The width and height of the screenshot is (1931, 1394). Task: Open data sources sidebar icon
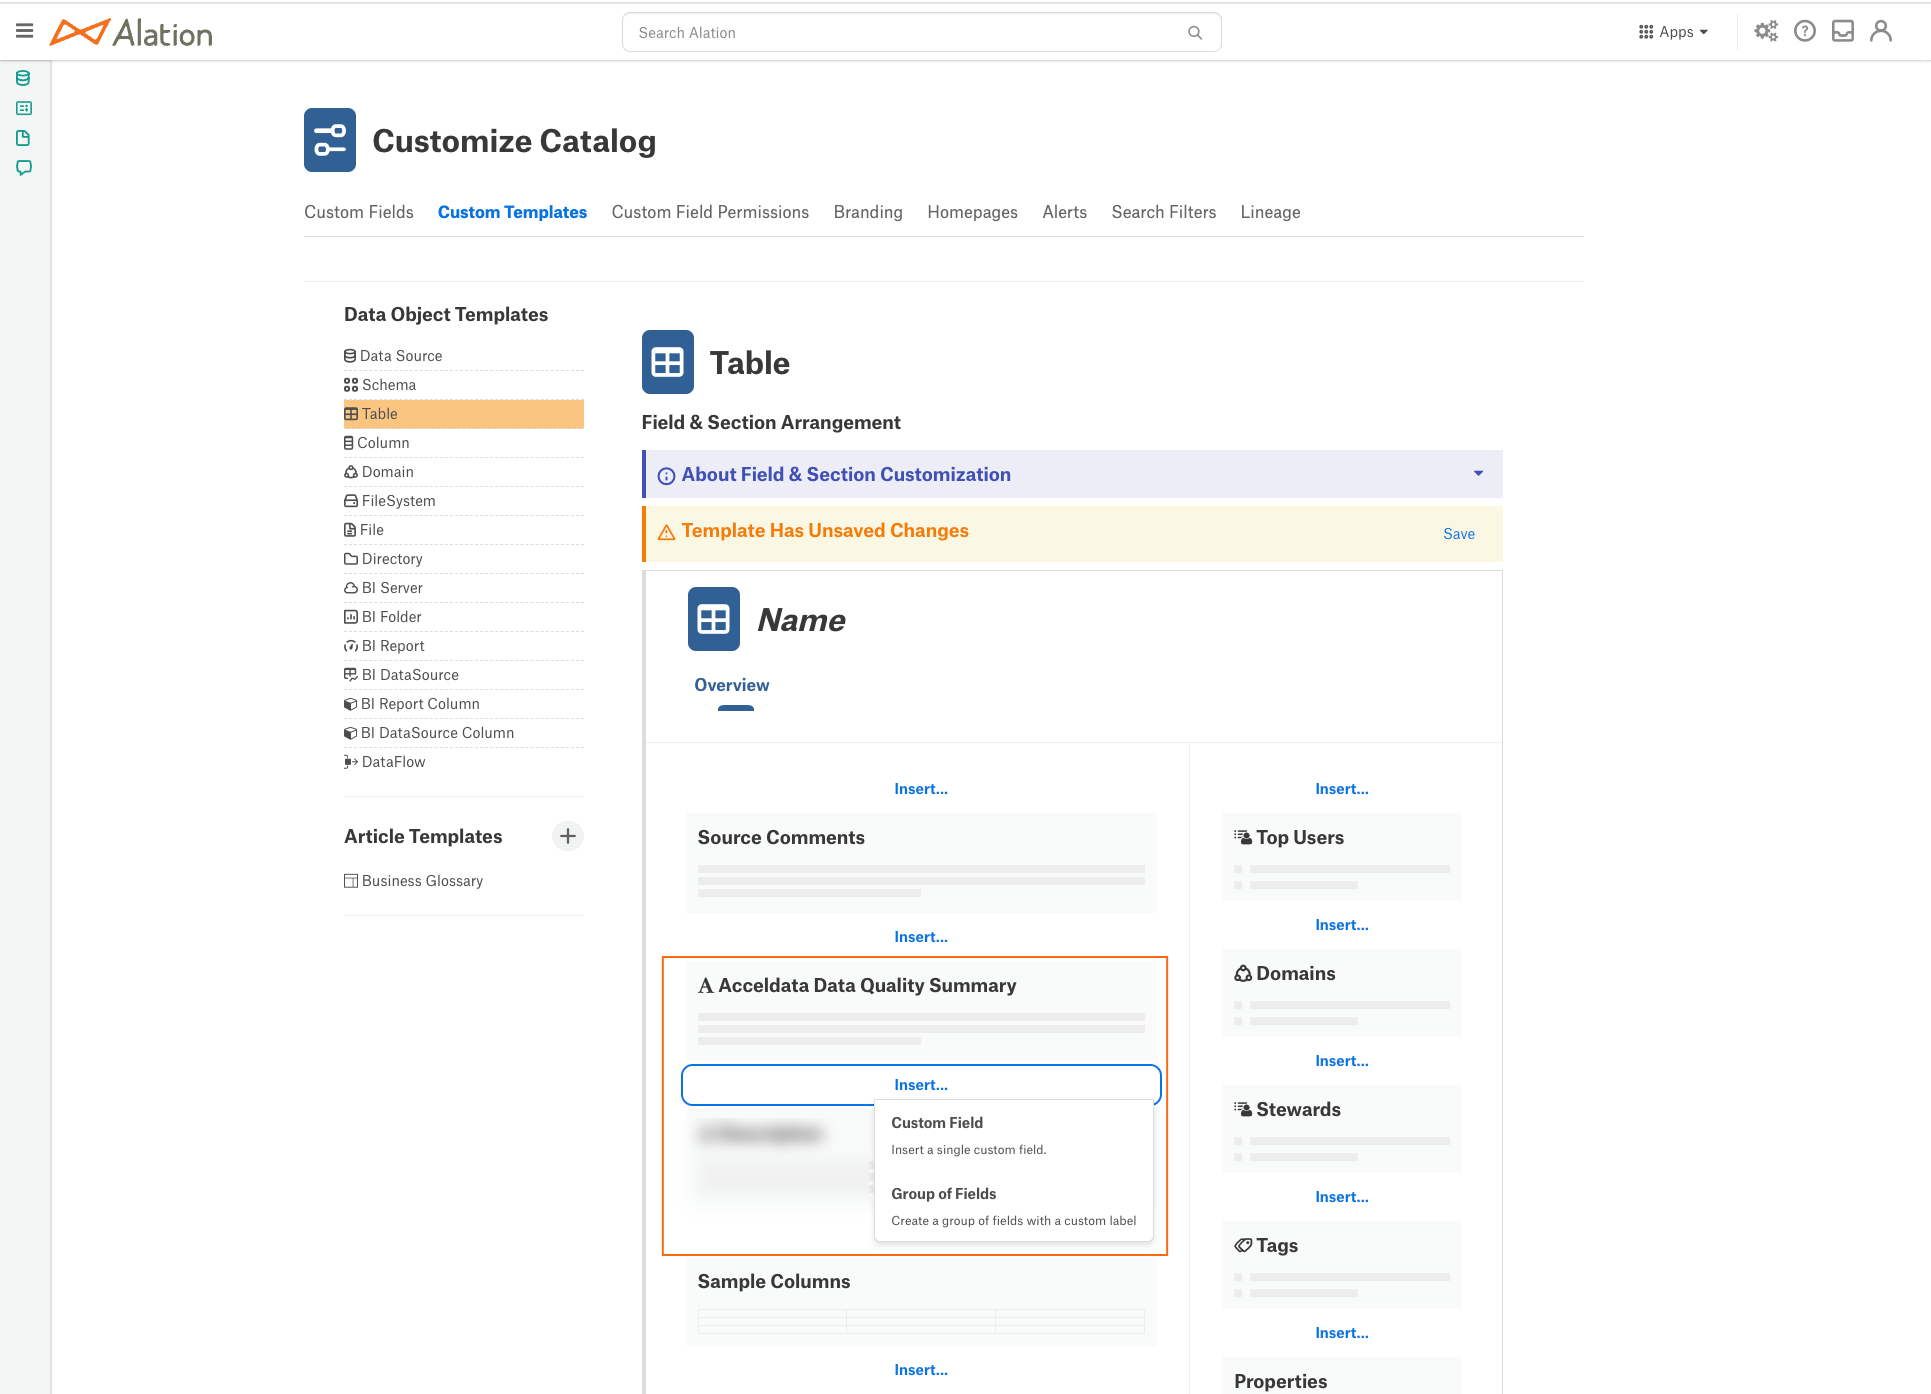point(23,78)
